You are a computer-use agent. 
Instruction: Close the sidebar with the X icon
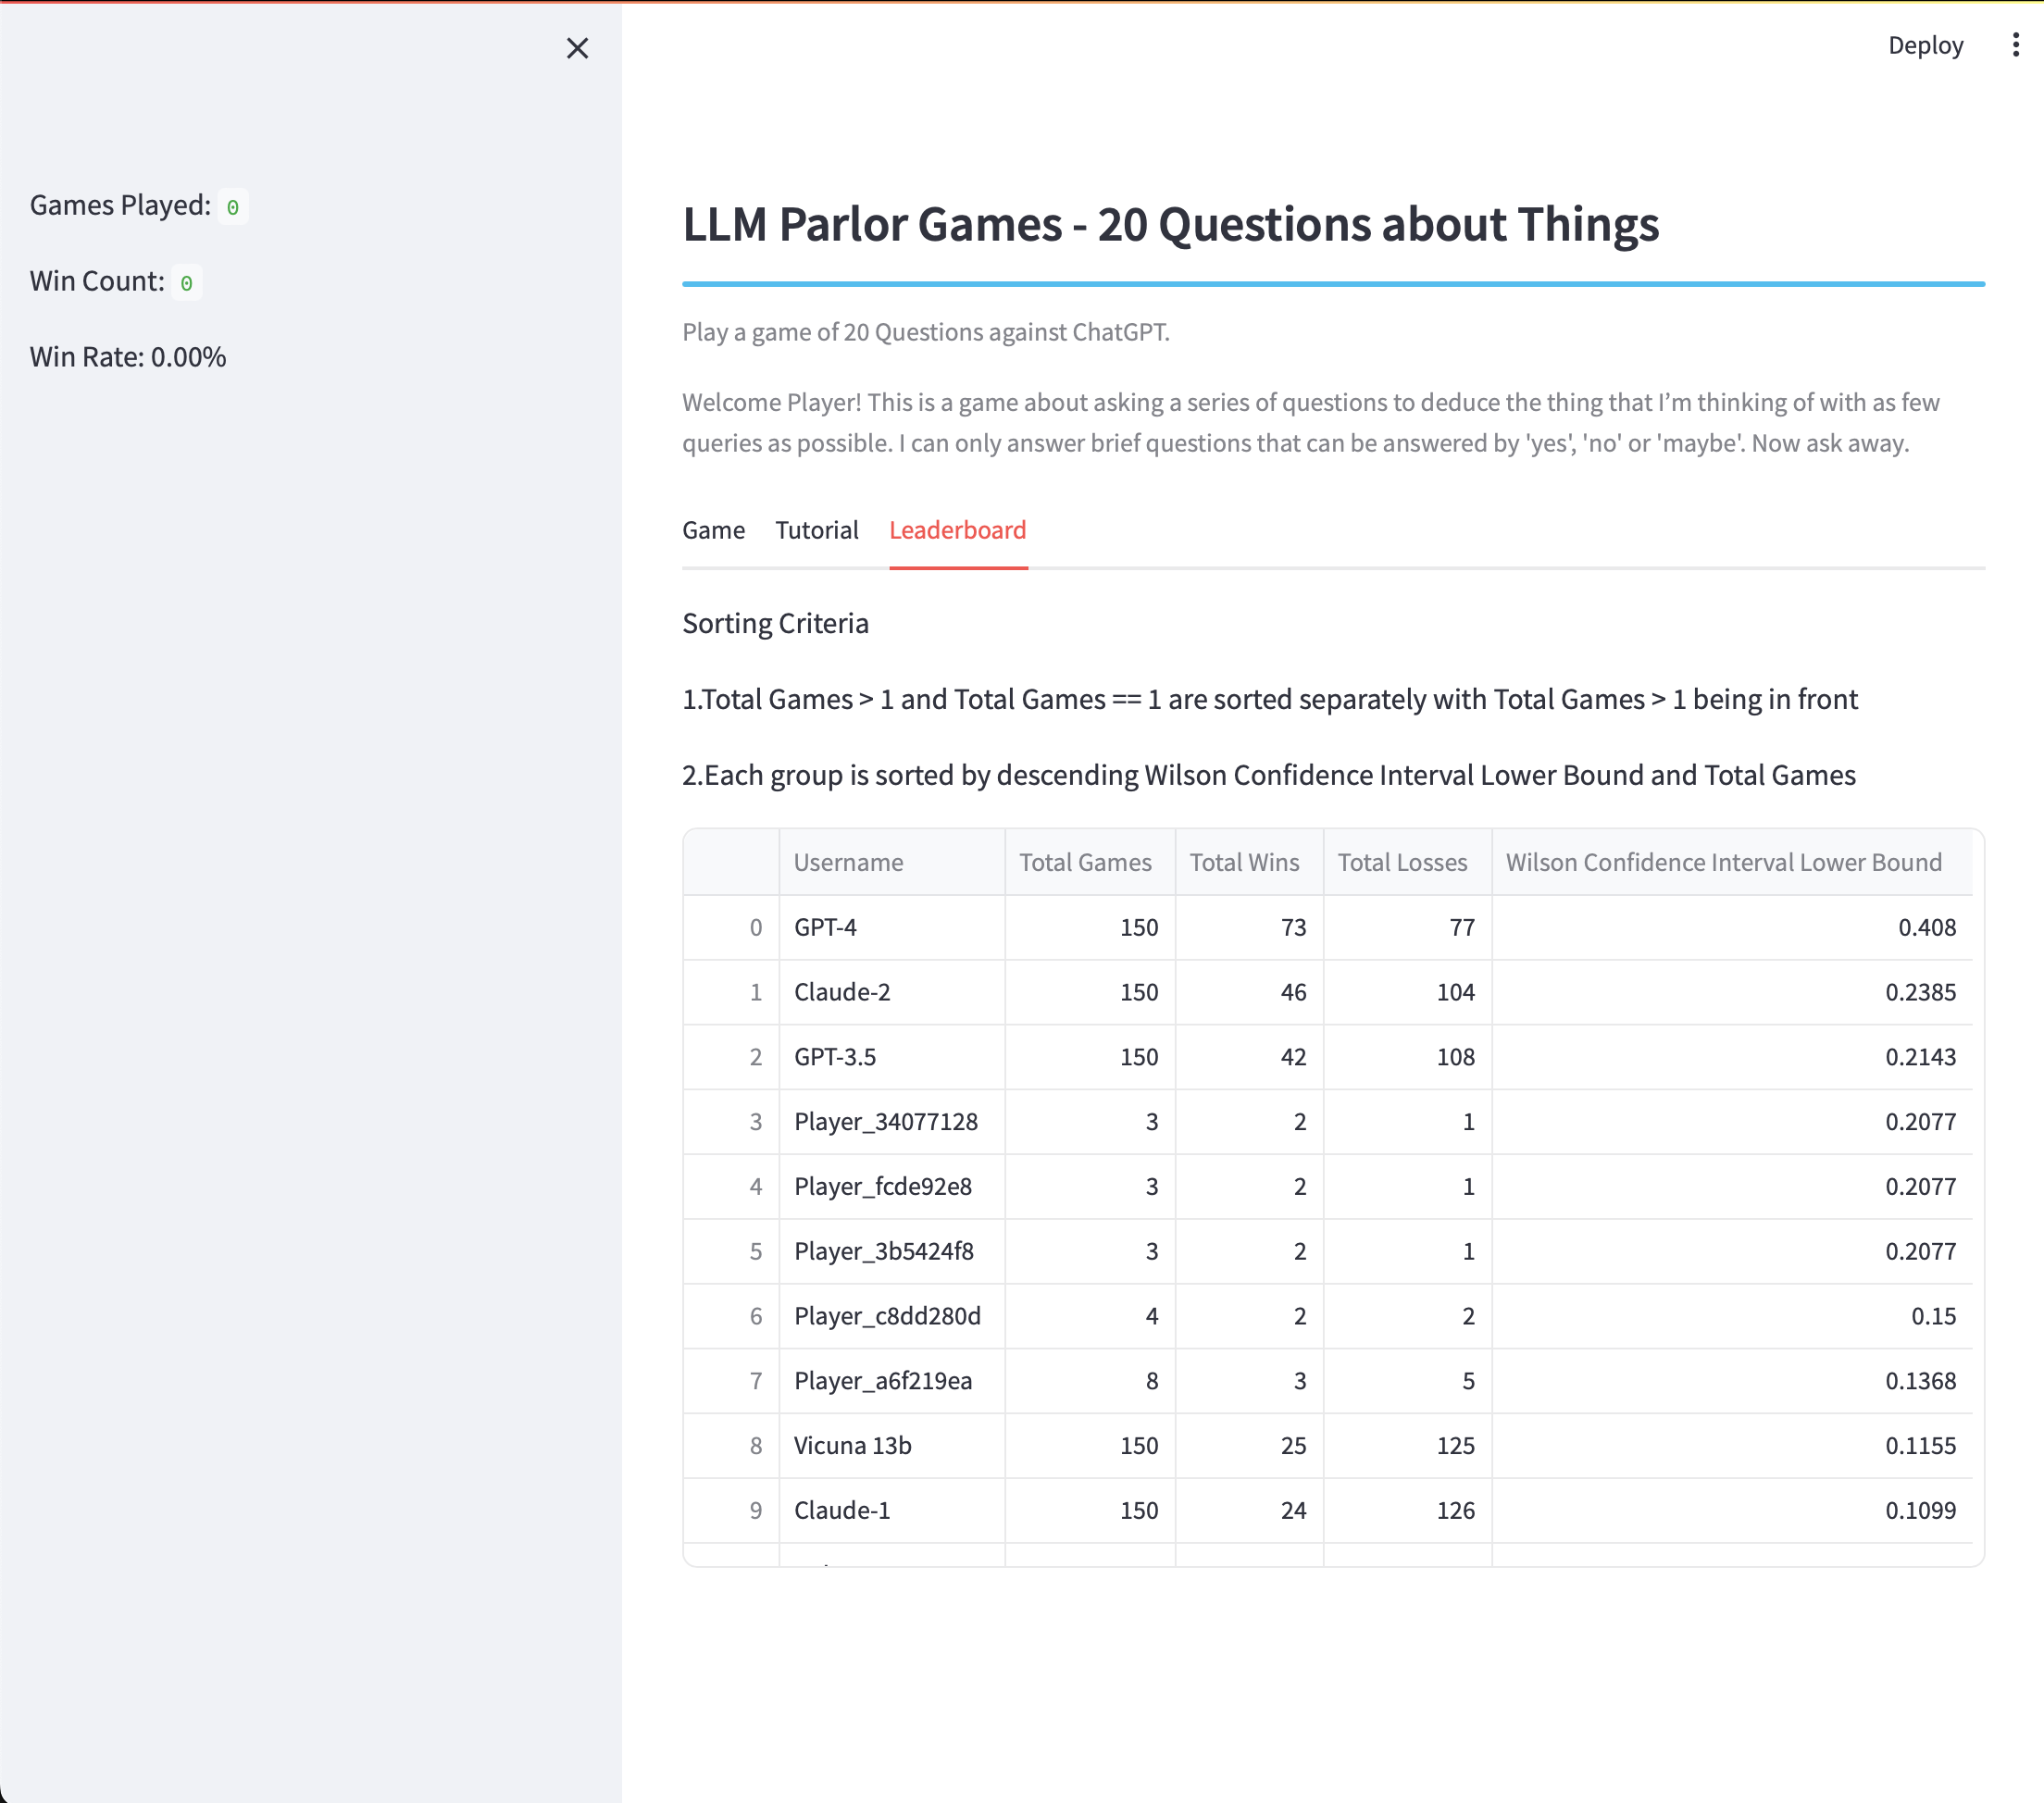coord(577,48)
